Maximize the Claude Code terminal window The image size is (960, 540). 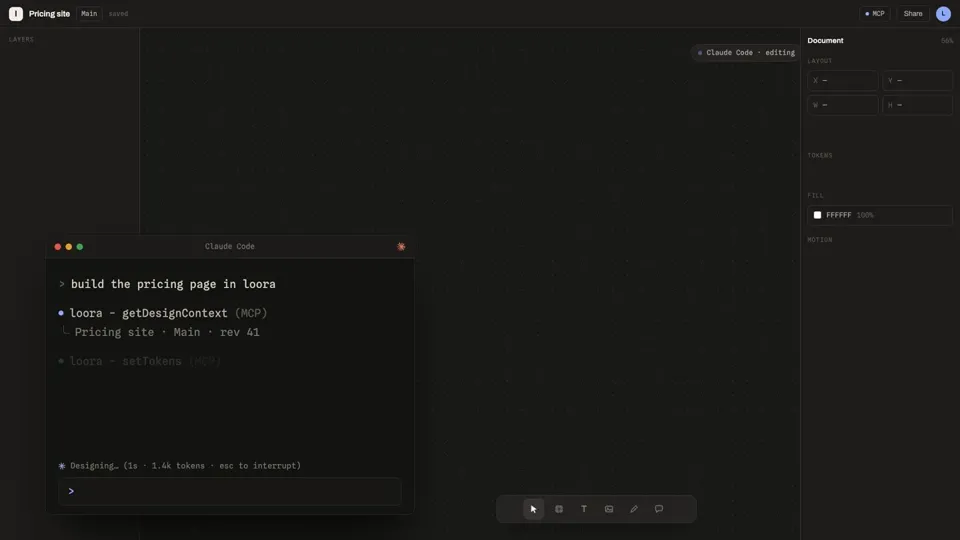point(80,247)
